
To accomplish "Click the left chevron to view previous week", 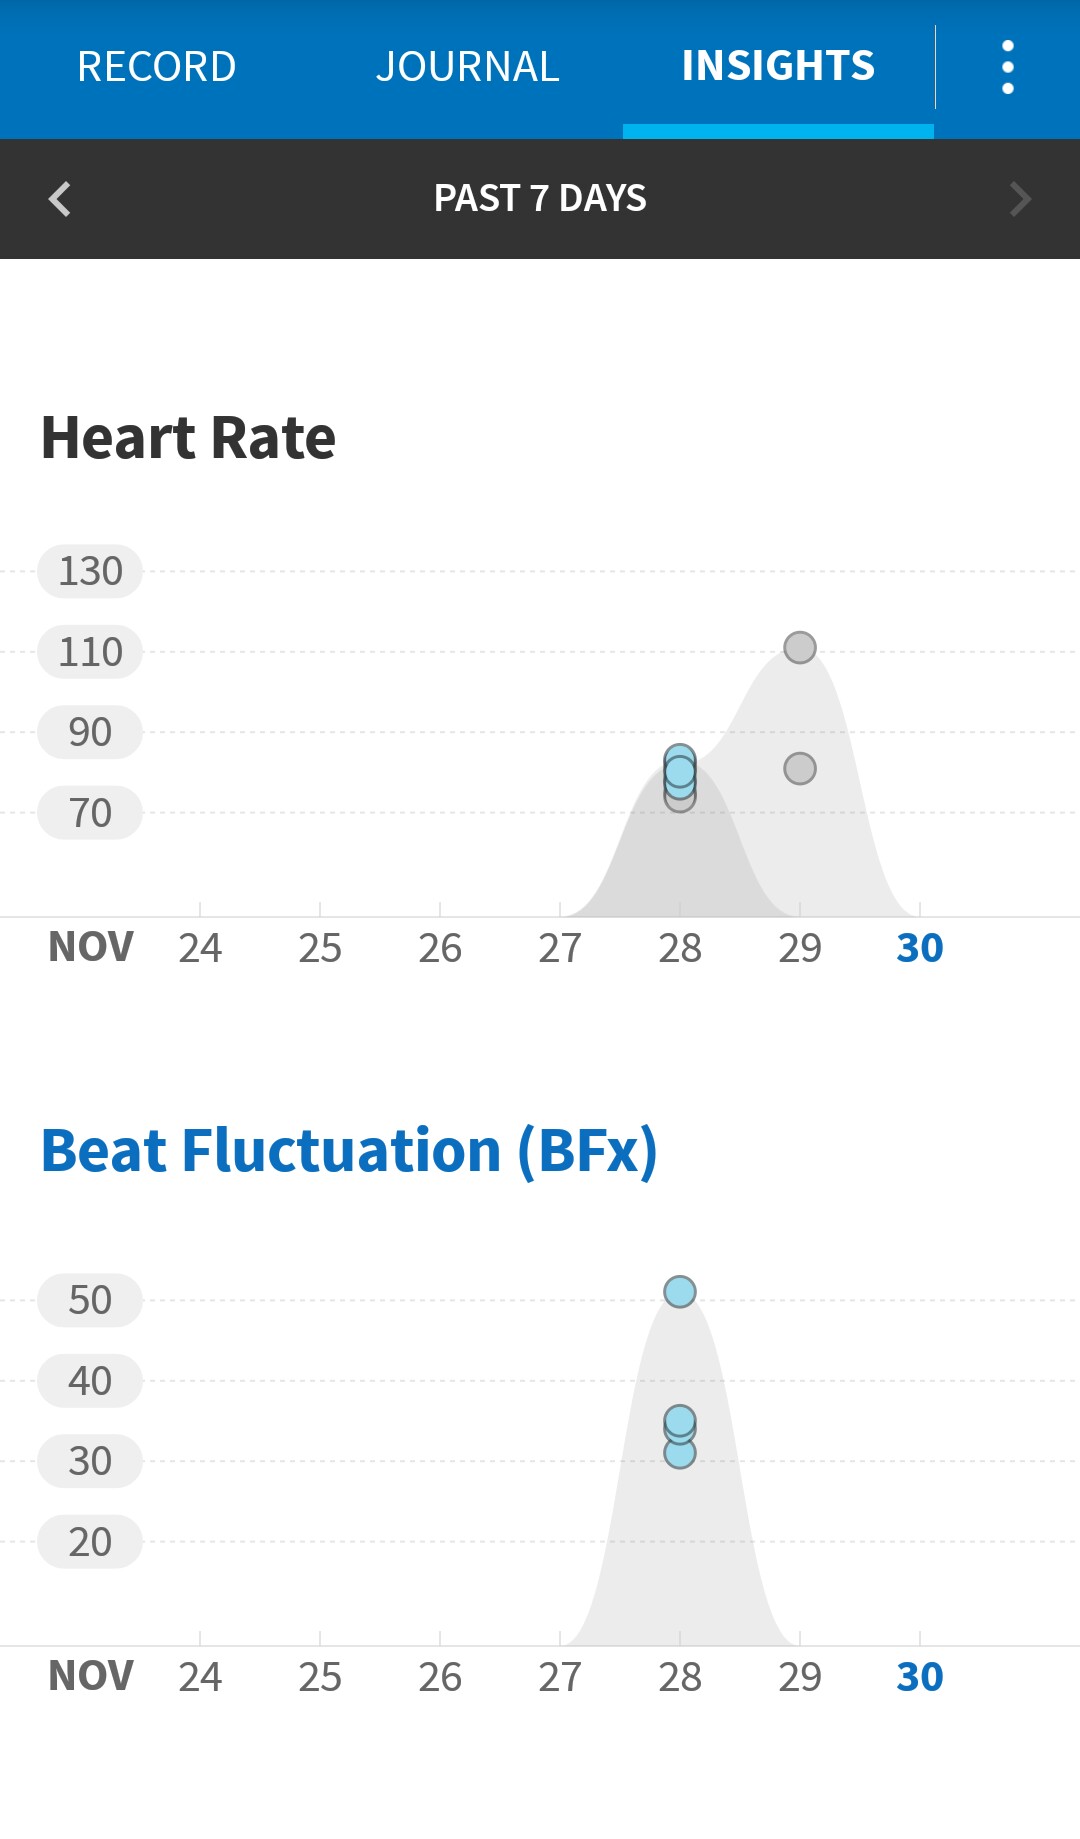I will point(60,199).
